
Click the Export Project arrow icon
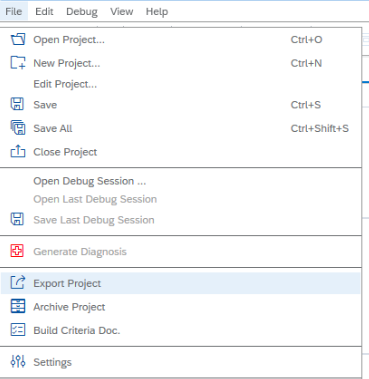(18, 282)
